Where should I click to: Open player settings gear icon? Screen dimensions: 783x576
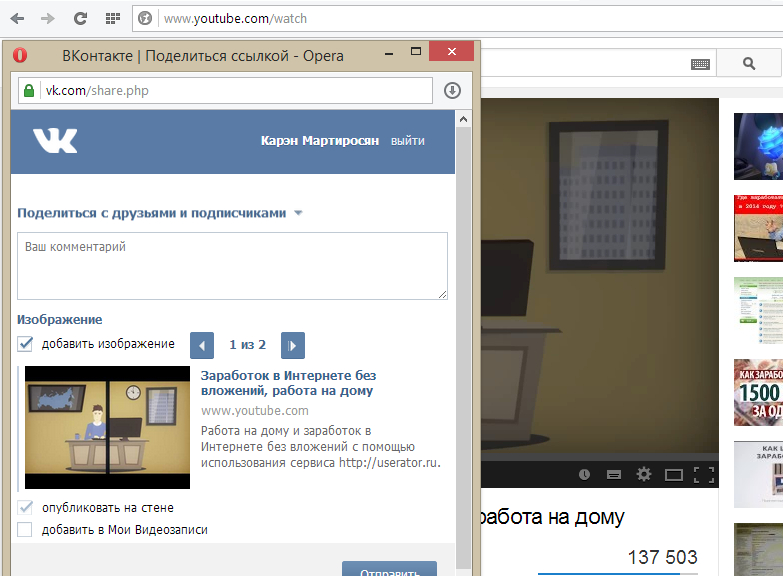coord(644,474)
